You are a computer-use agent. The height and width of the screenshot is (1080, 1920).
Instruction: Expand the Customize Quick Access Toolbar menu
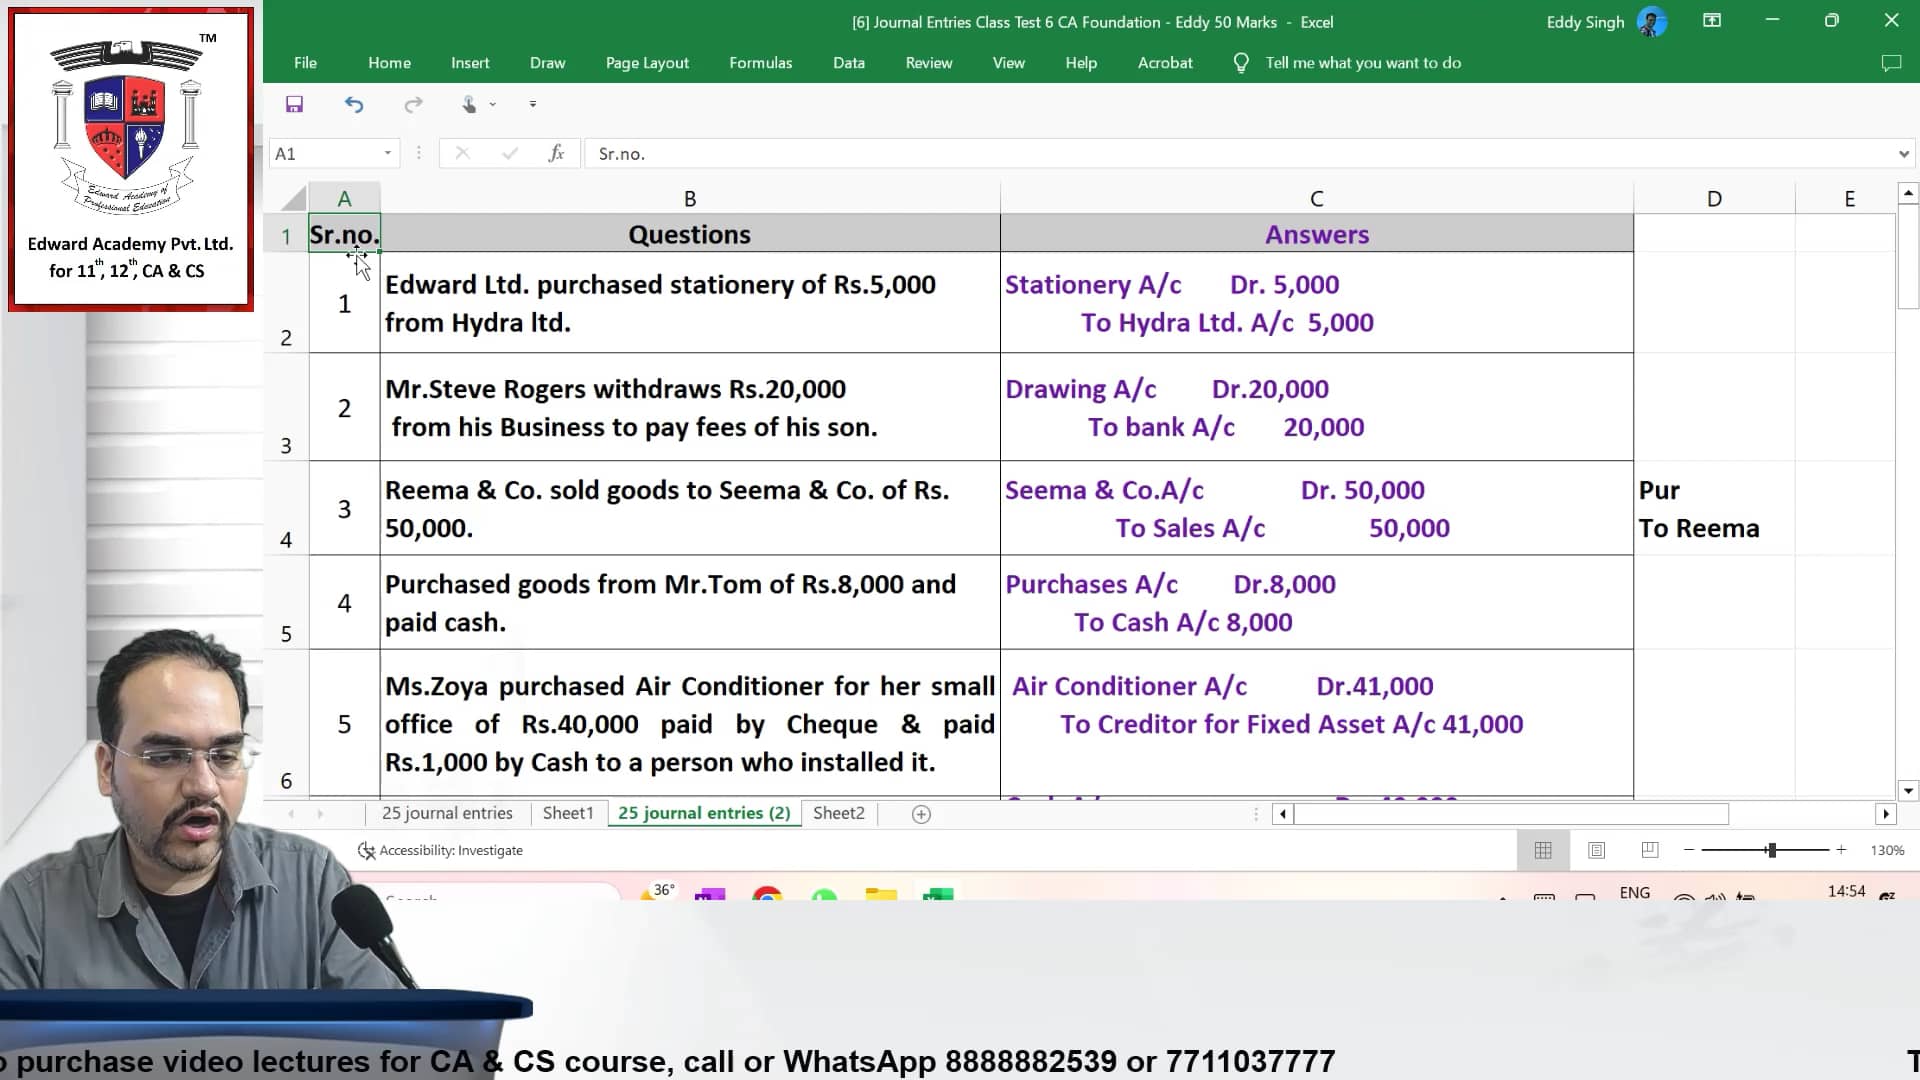pyautogui.click(x=533, y=104)
